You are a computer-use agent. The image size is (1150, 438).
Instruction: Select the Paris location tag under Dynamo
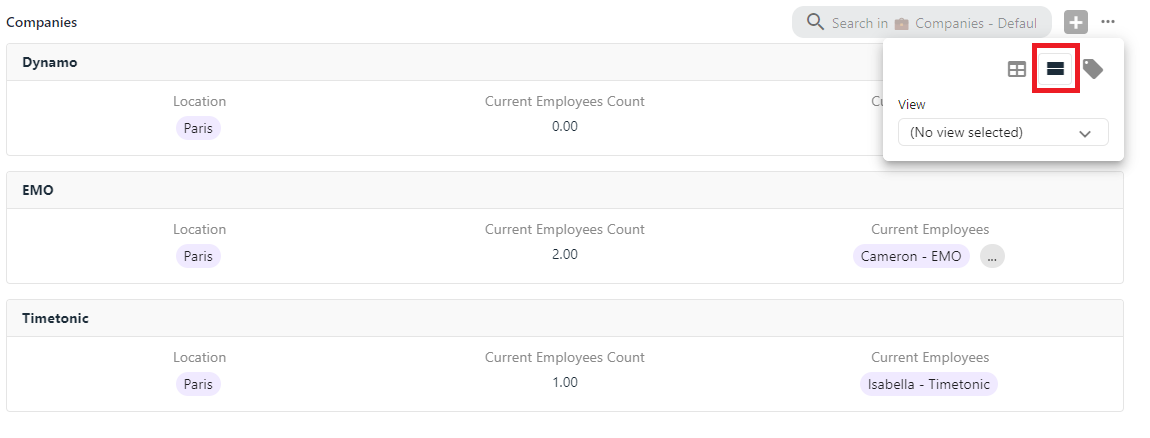[198, 128]
